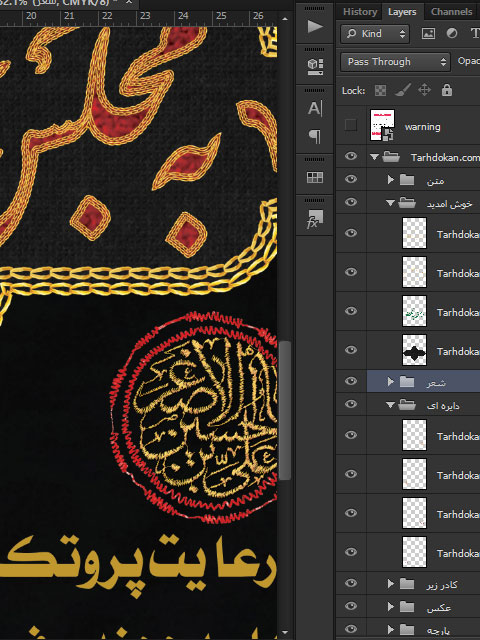
Task: Click the red circular calligraphy emblem on canvas
Action: click(x=194, y=416)
